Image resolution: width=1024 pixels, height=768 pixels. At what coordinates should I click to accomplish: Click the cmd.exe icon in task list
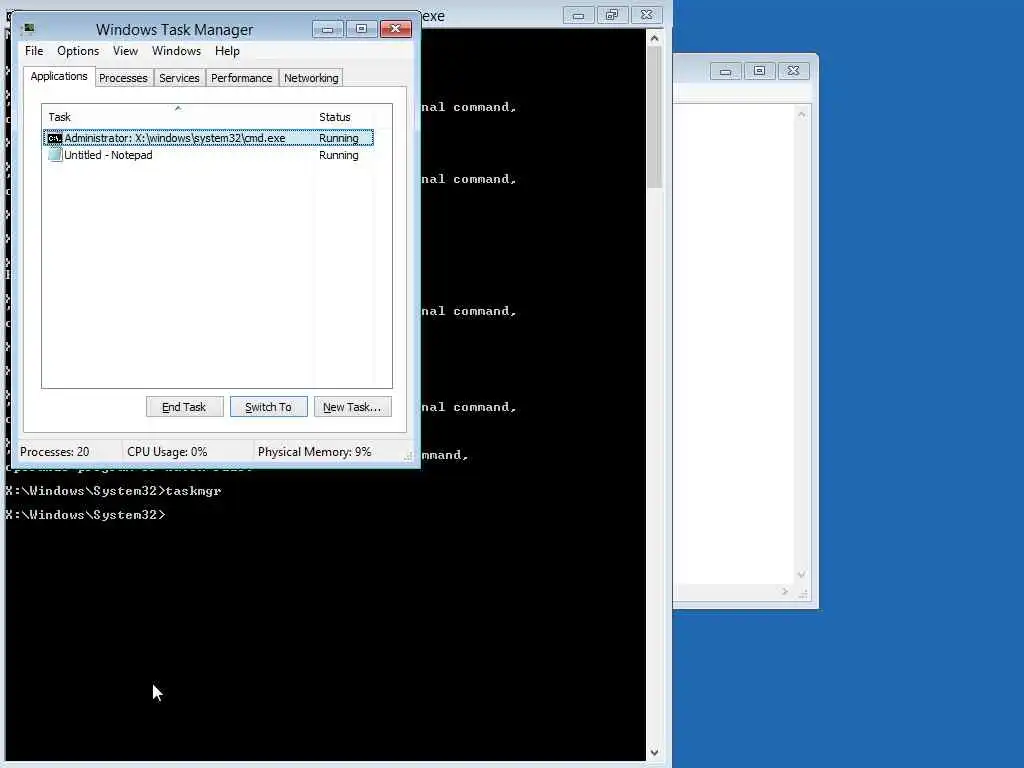(x=55, y=138)
